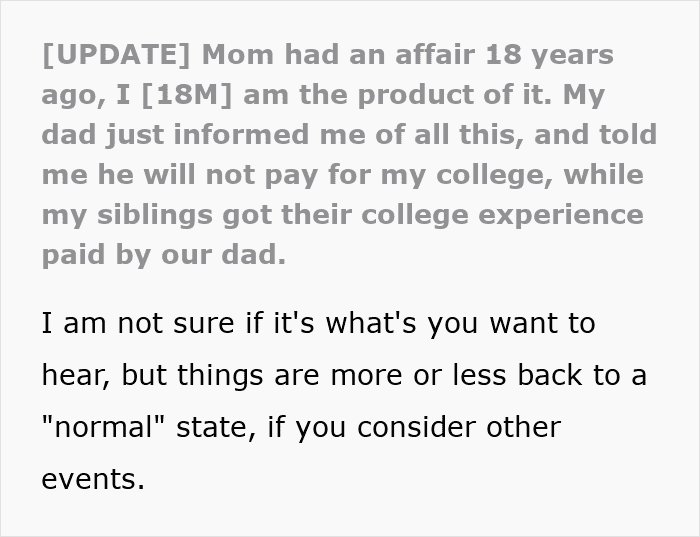700x537 pixels.
Task: Click "18 years" in the title's first line
Action: (x=557, y=54)
